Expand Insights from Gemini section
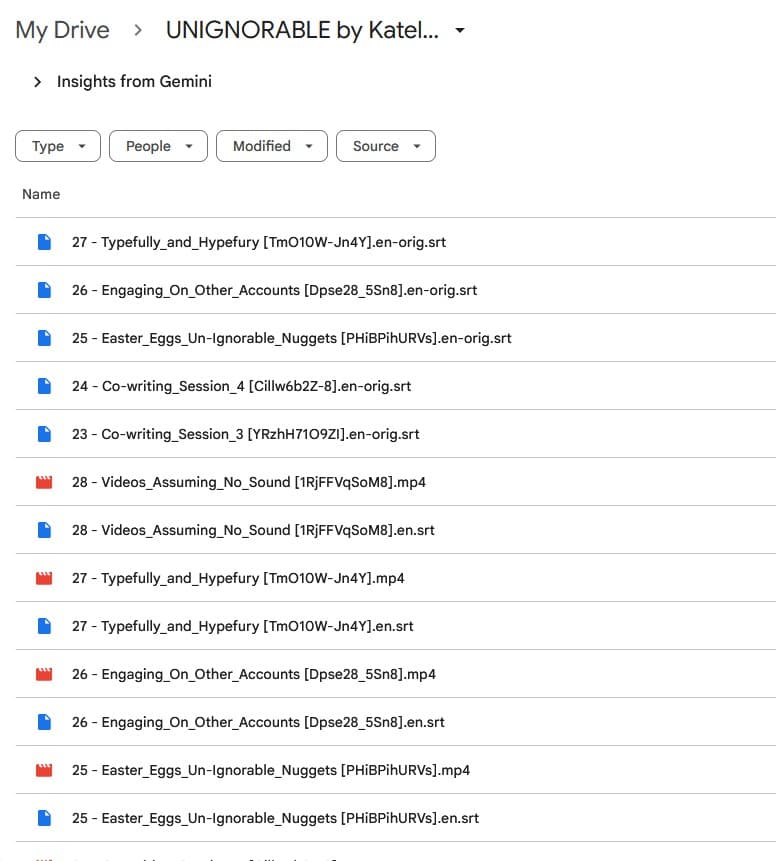This screenshot has height=861, width=776. pos(37,82)
